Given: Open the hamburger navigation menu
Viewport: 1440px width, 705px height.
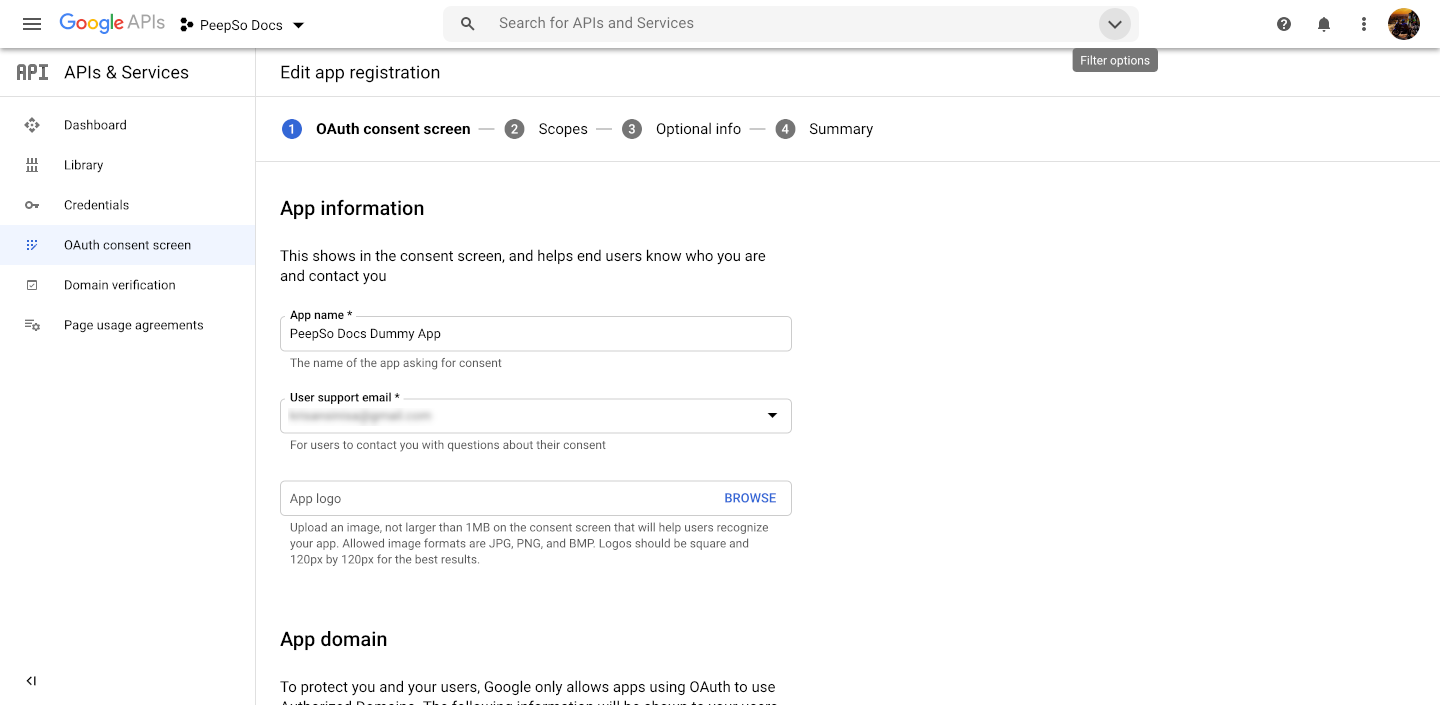Looking at the screenshot, I should pyautogui.click(x=32, y=24).
